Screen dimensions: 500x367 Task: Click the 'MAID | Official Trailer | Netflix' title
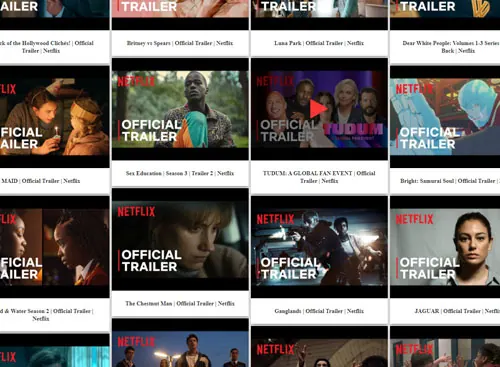coord(41,181)
